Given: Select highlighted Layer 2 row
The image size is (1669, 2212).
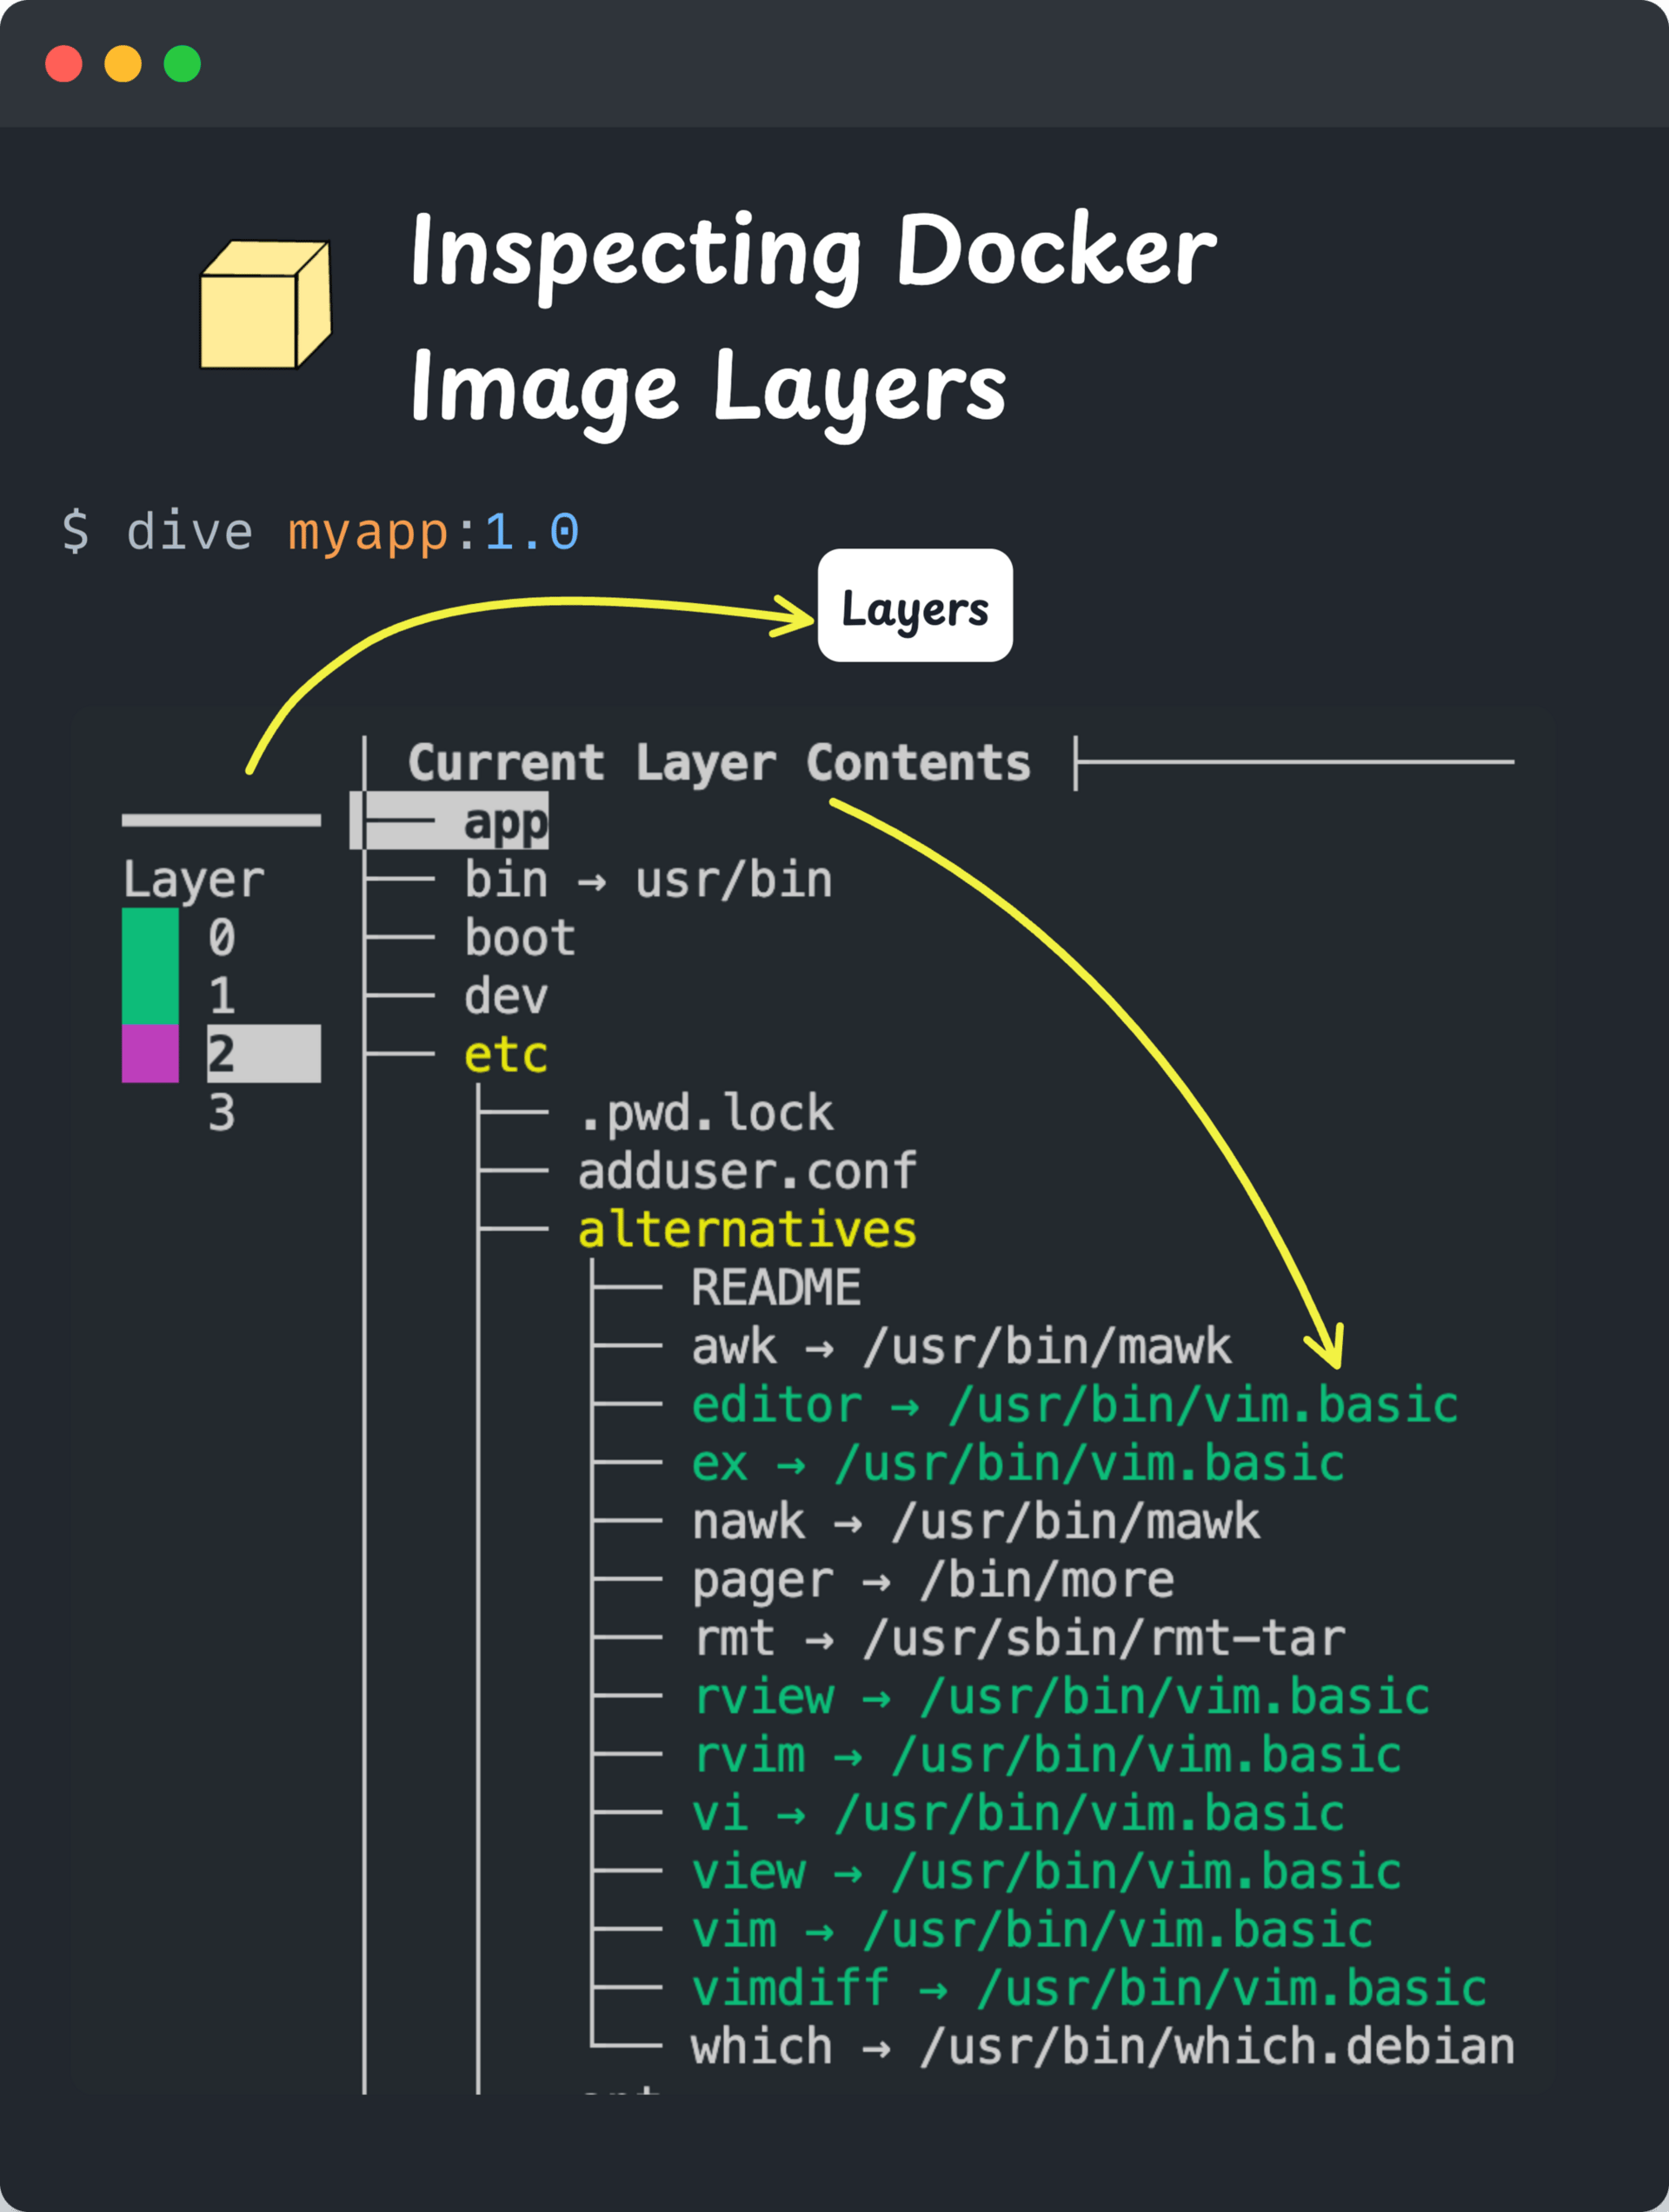Looking at the screenshot, I should [262, 1053].
